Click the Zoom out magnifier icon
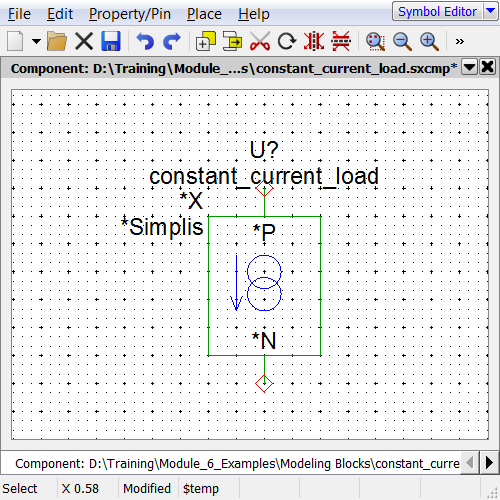The height and width of the screenshot is (500, 500). coord(402,41)
